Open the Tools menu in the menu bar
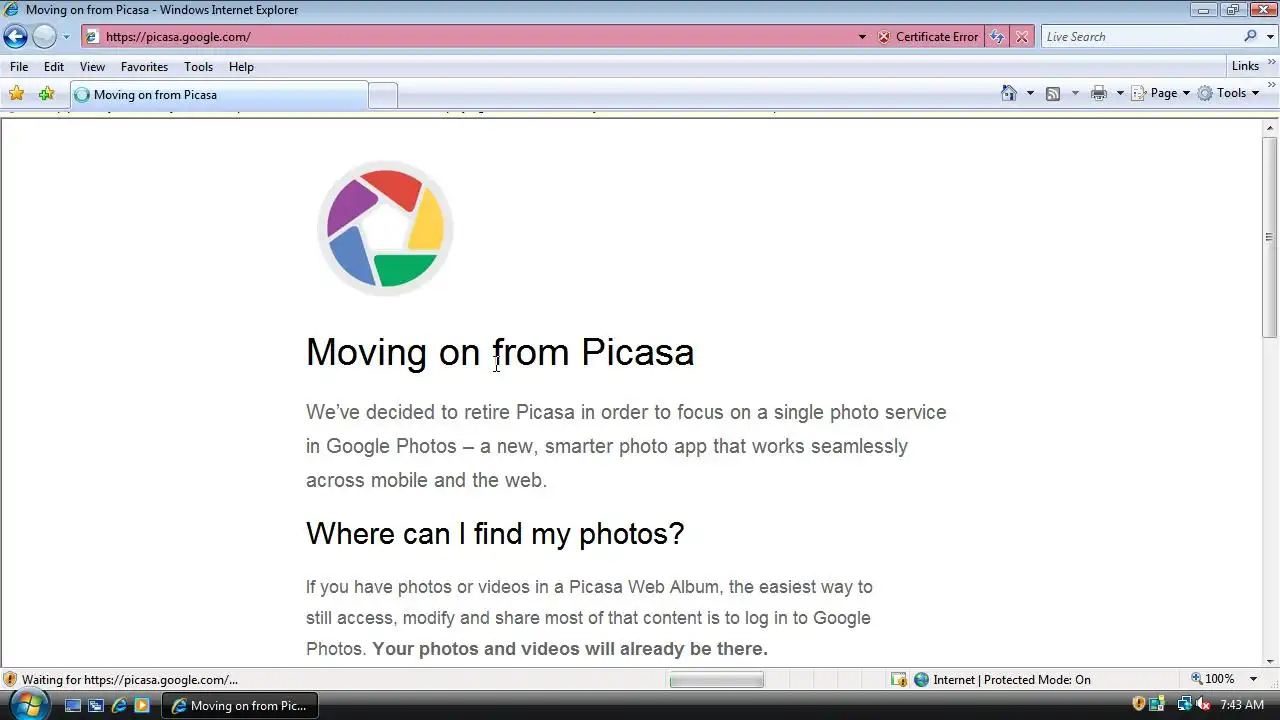This screenshot has height=720, width=1280. tap(198, 67)
